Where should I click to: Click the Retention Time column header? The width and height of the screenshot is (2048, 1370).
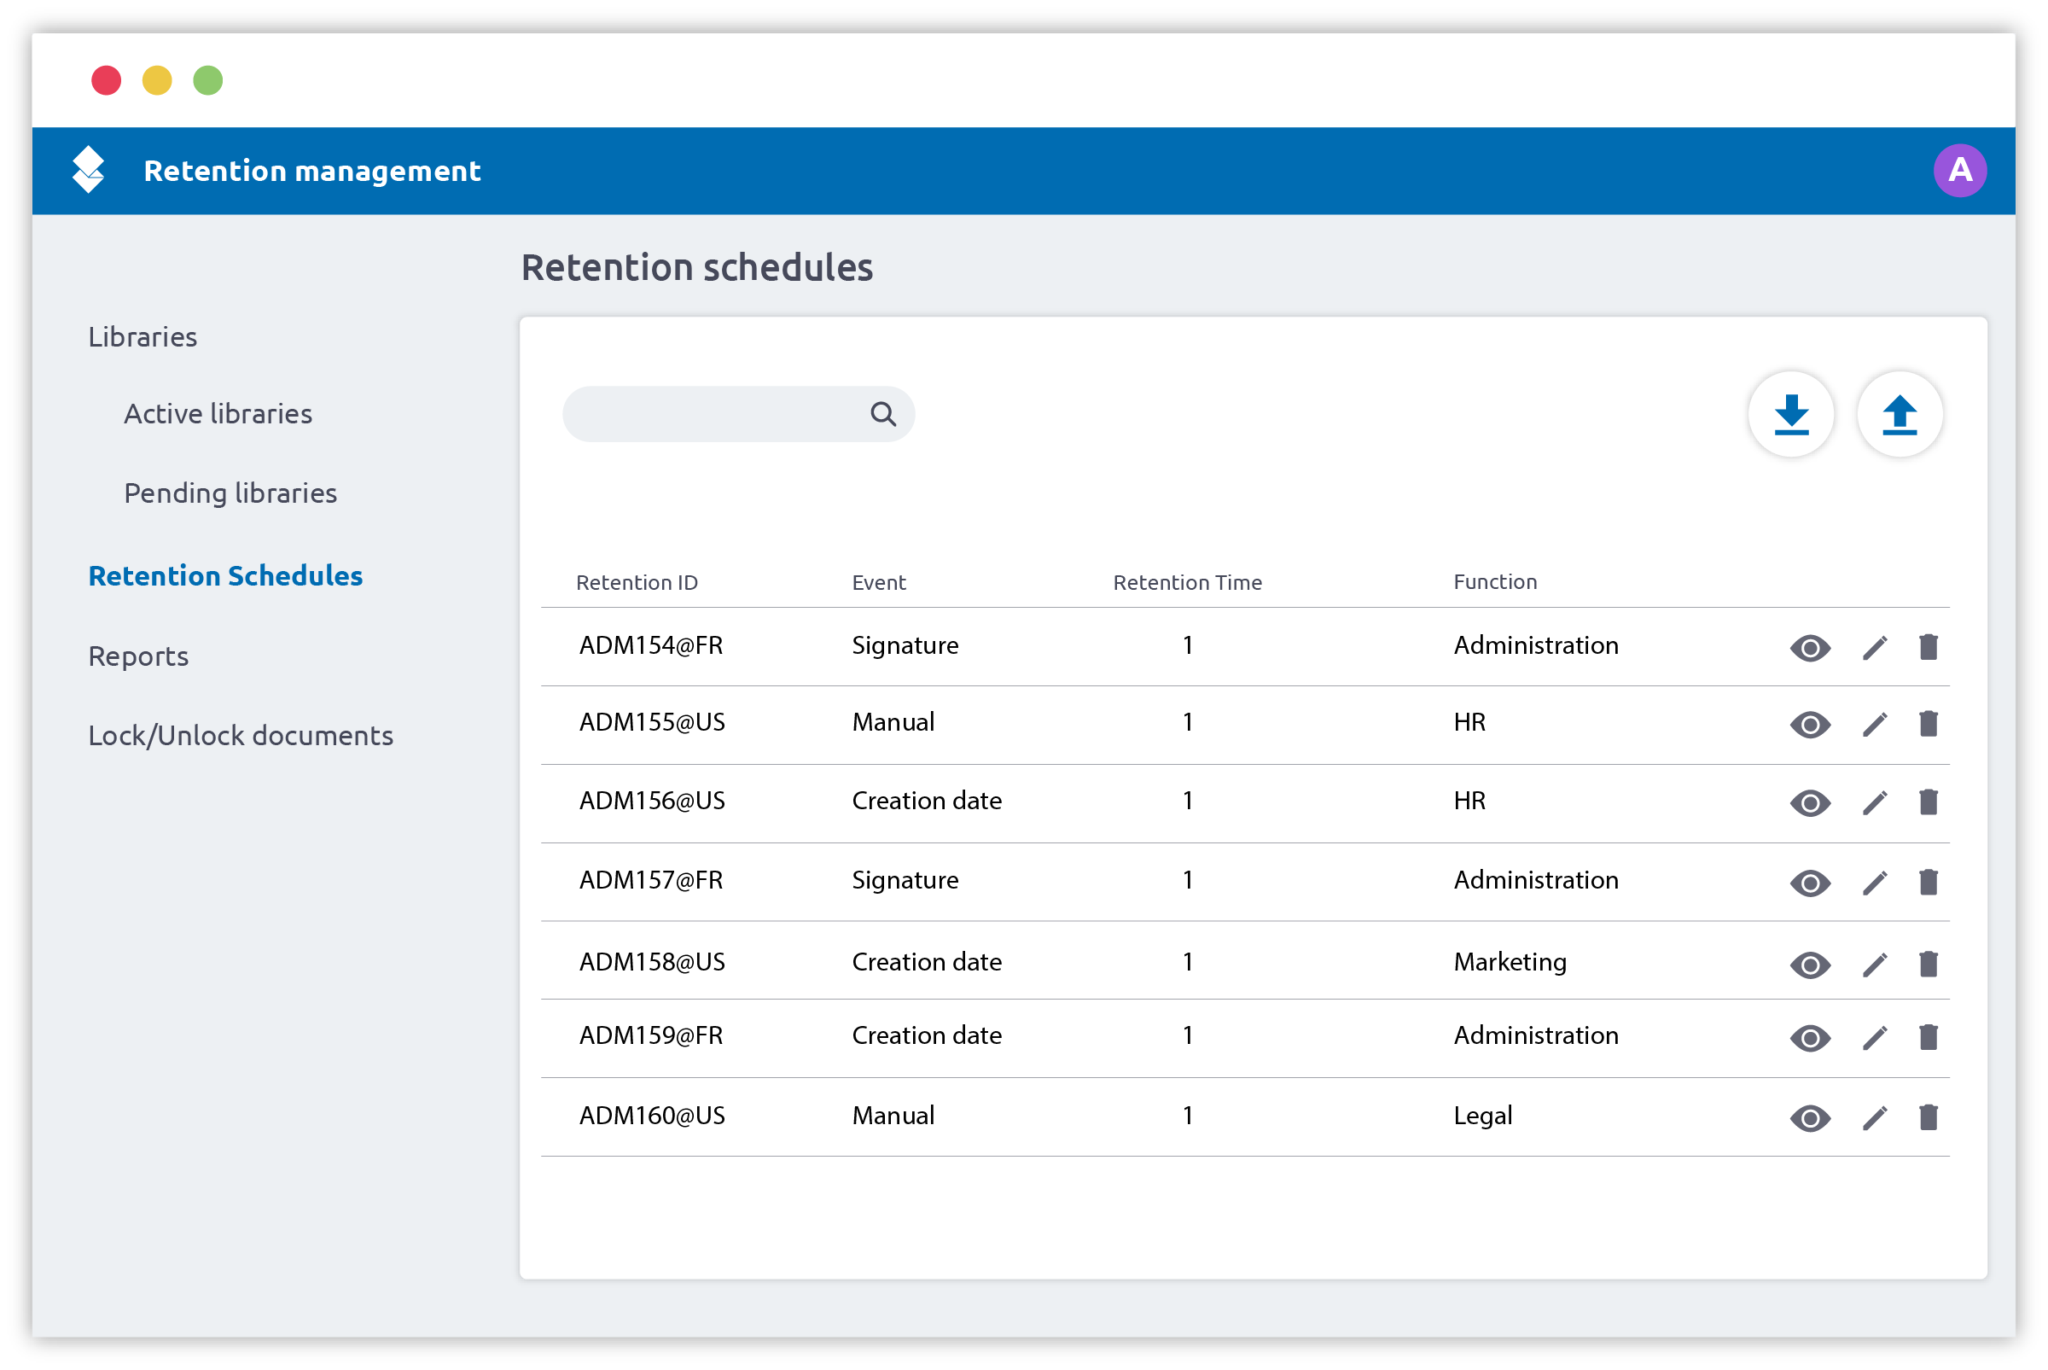tap(1187, 582)
